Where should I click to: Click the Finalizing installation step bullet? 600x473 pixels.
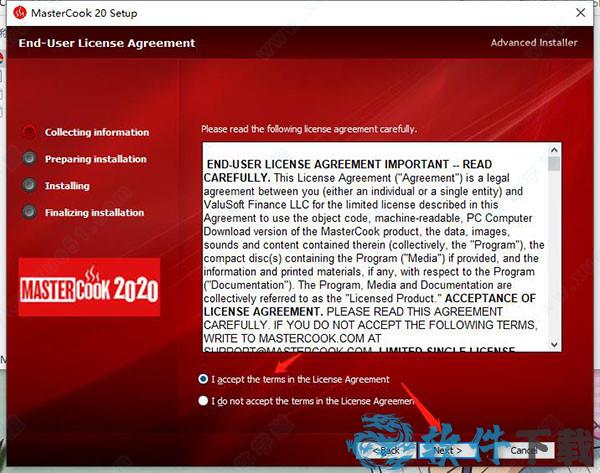29,212
